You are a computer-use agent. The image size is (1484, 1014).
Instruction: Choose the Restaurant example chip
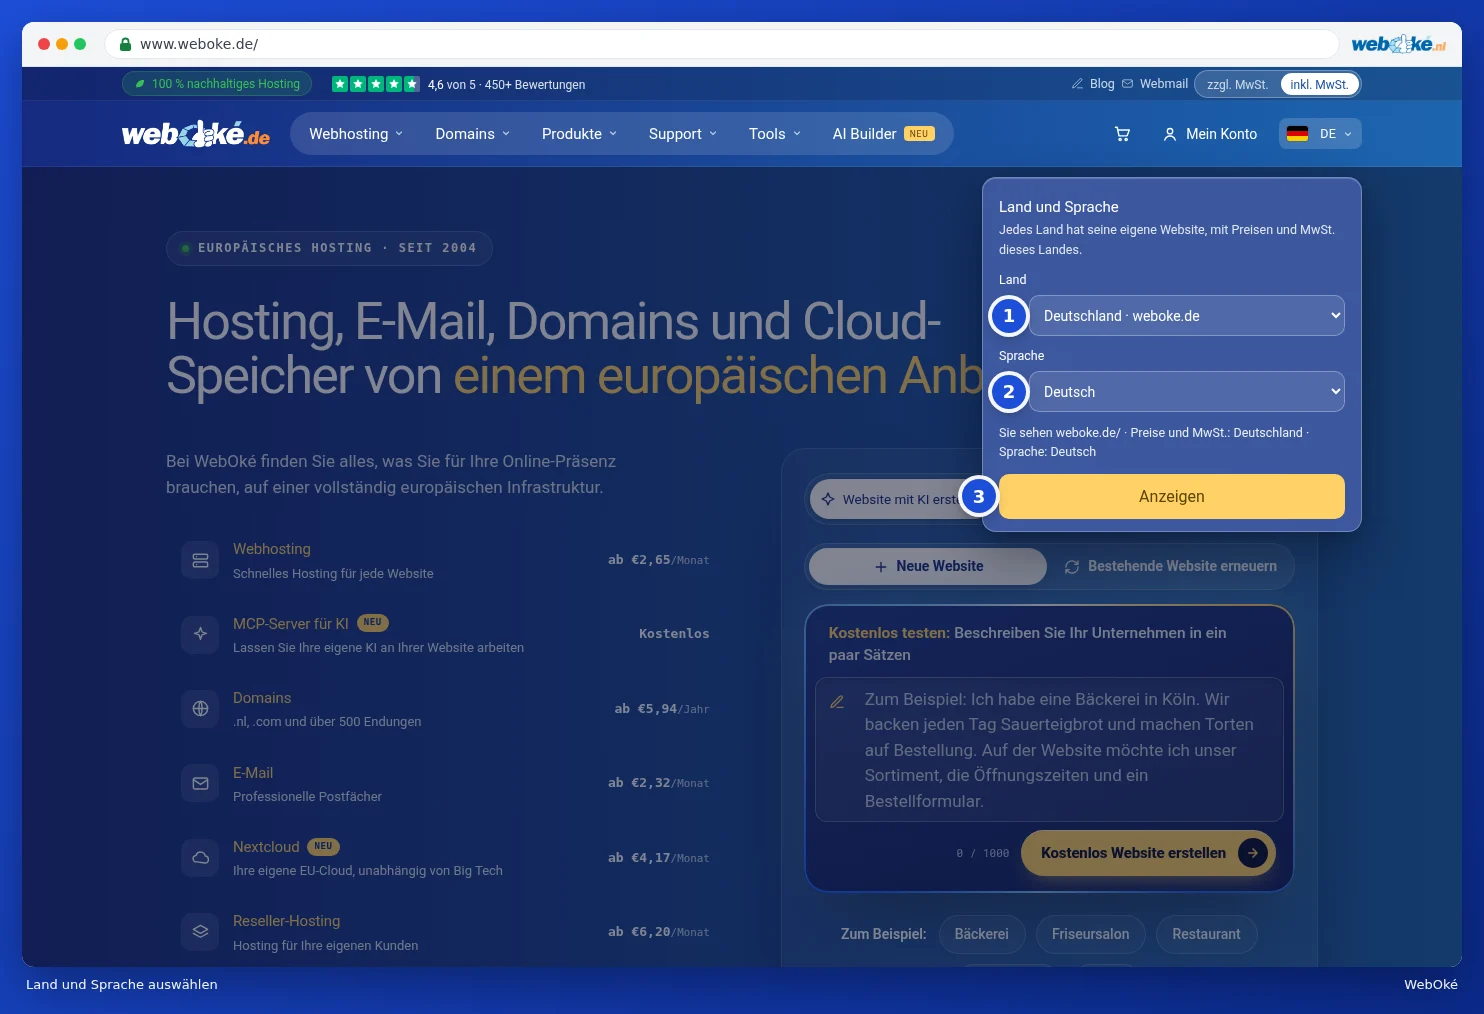[x=1206, y=934]
